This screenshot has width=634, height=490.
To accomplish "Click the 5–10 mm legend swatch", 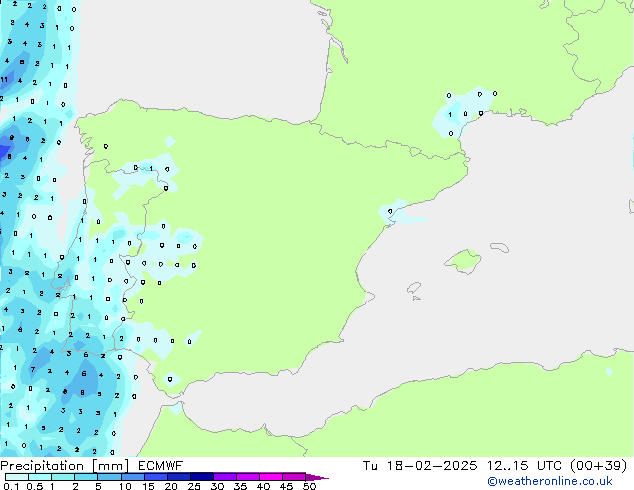I will (x=109, y=477).
